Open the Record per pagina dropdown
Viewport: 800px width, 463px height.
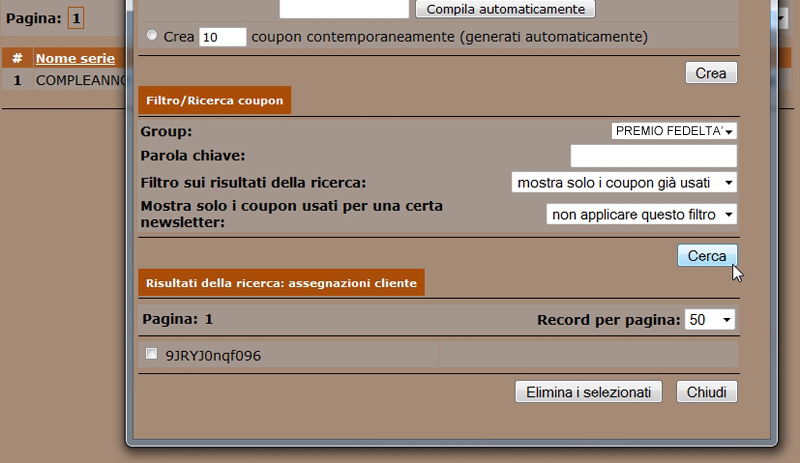point(710,320)
